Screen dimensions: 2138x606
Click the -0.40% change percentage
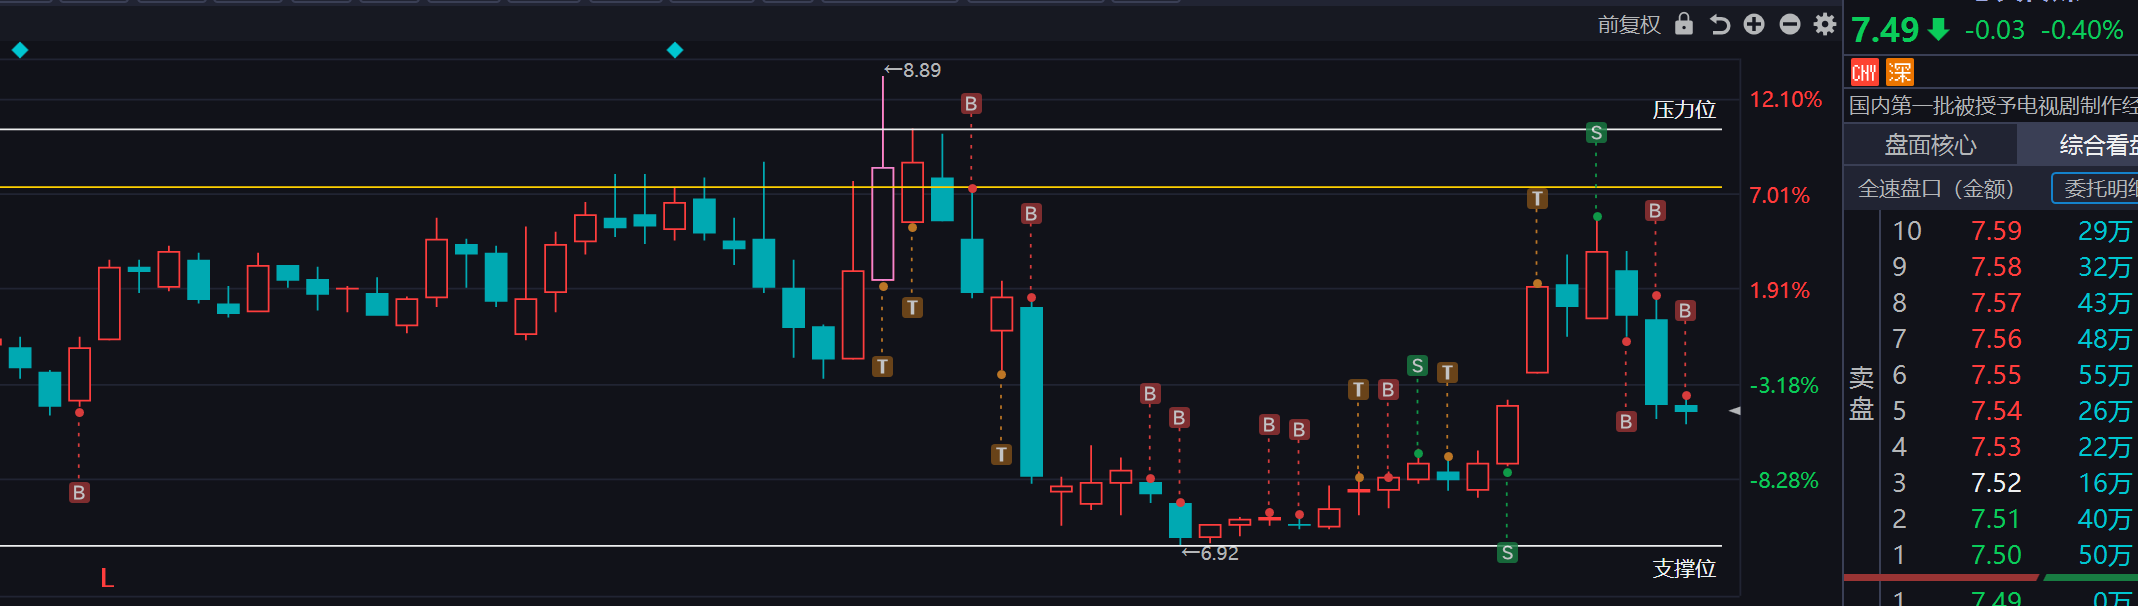click(2082, 30)
